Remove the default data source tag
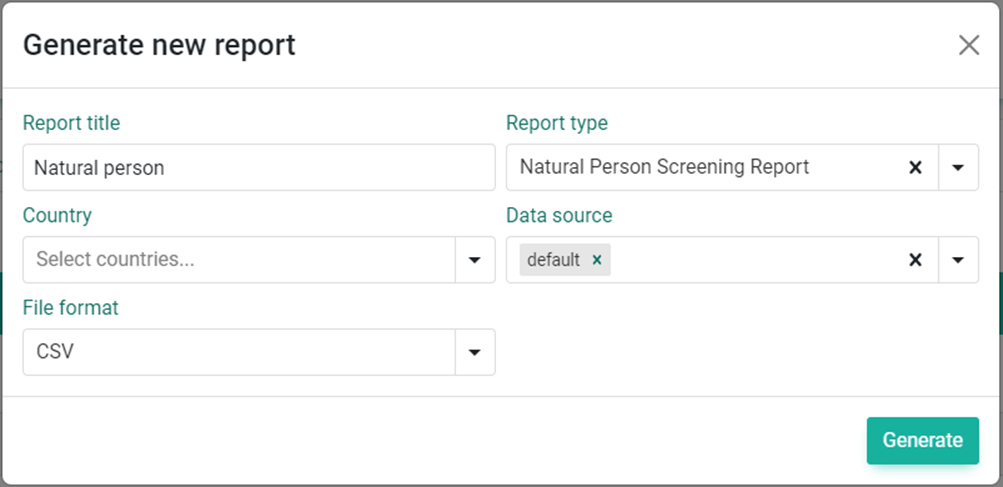Image resolution: width=1003 pixels, height=487 pixels. click(597, 260)
